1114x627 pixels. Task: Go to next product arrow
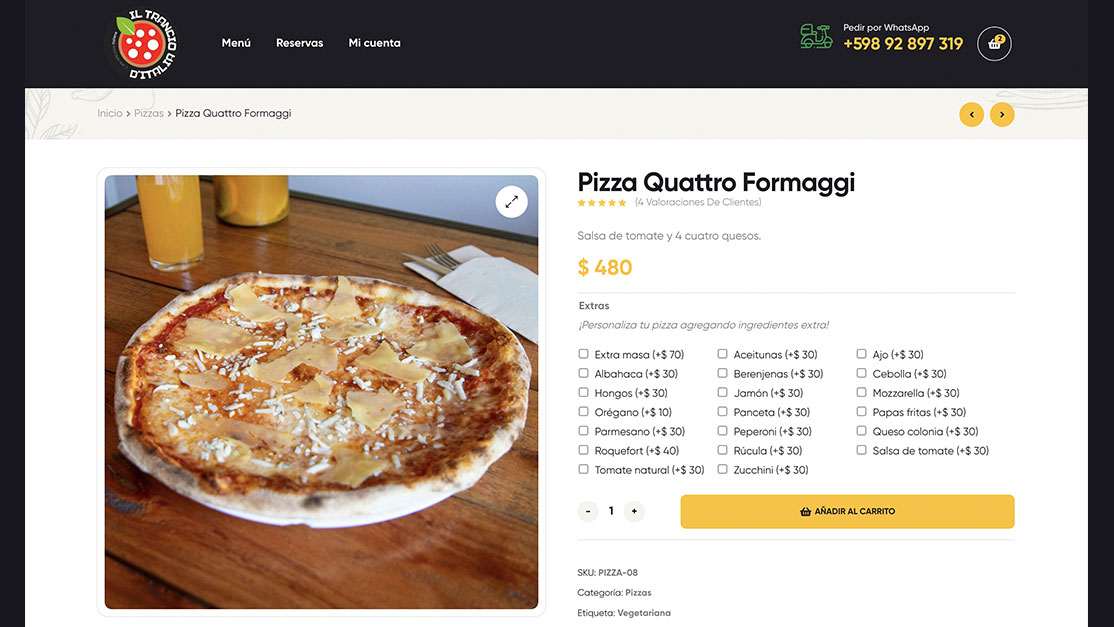point(1002,114)
